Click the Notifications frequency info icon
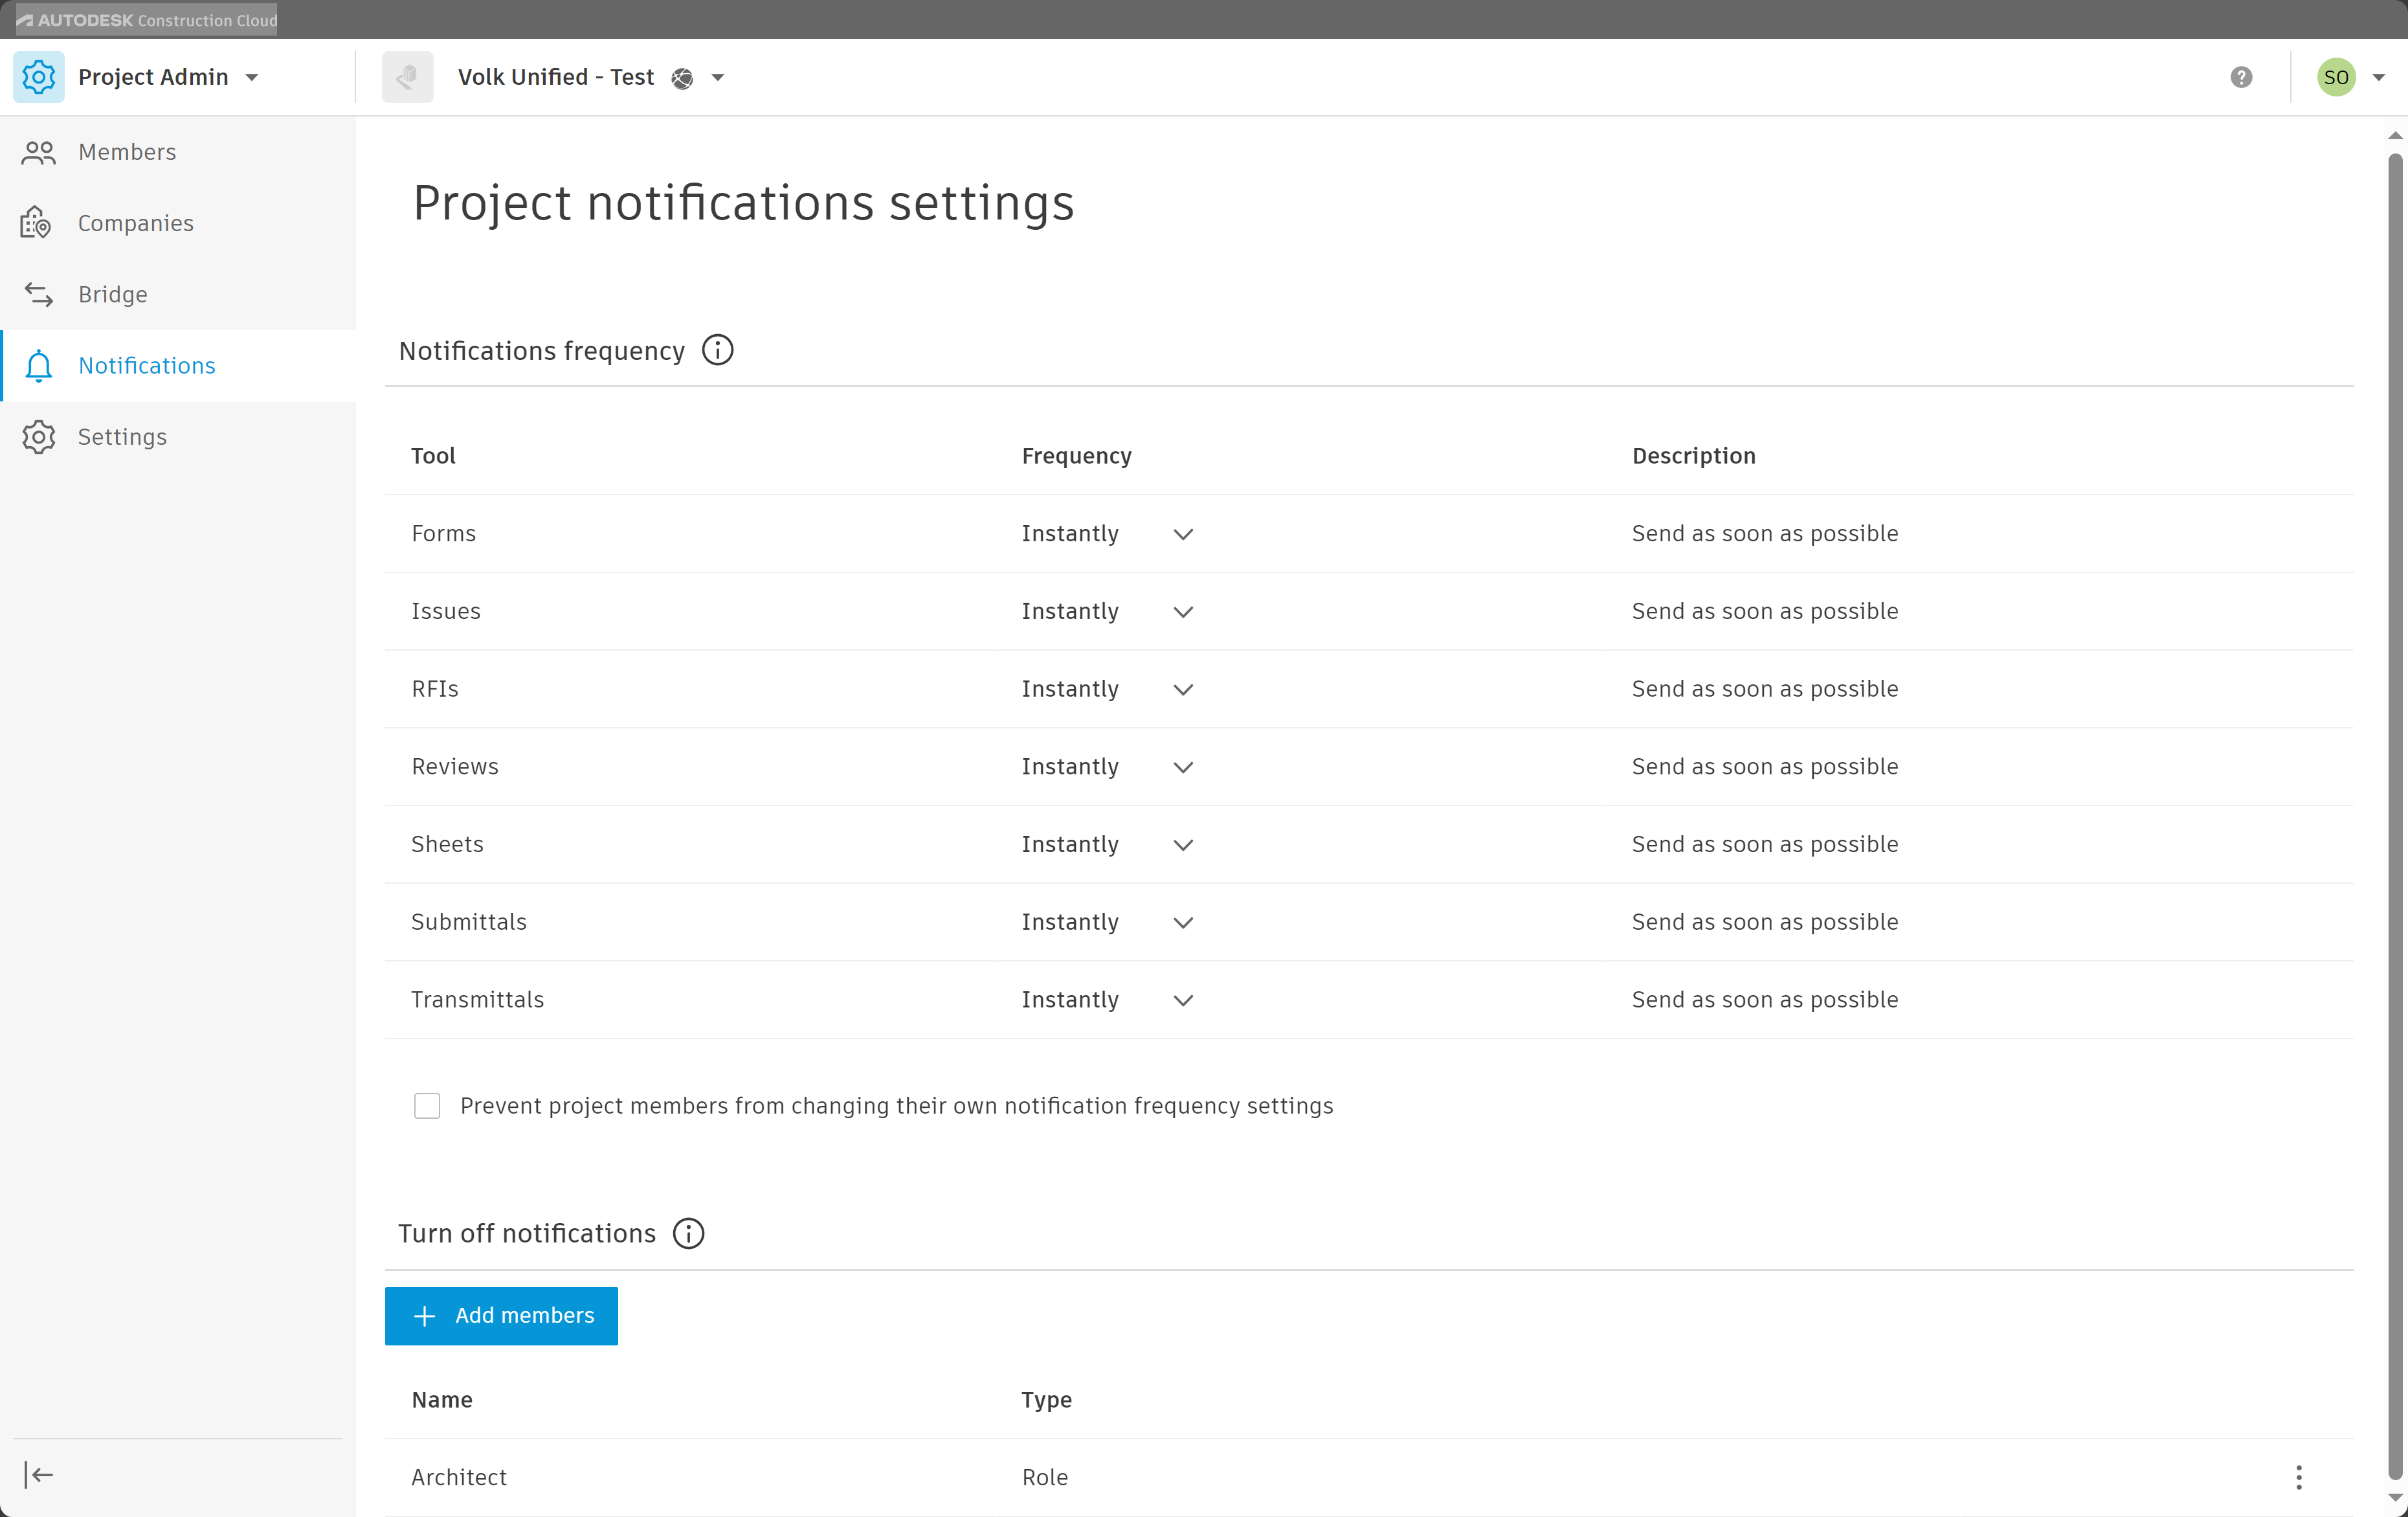The height and width of the screenshot is (1517, 2408). click(717, 350)
